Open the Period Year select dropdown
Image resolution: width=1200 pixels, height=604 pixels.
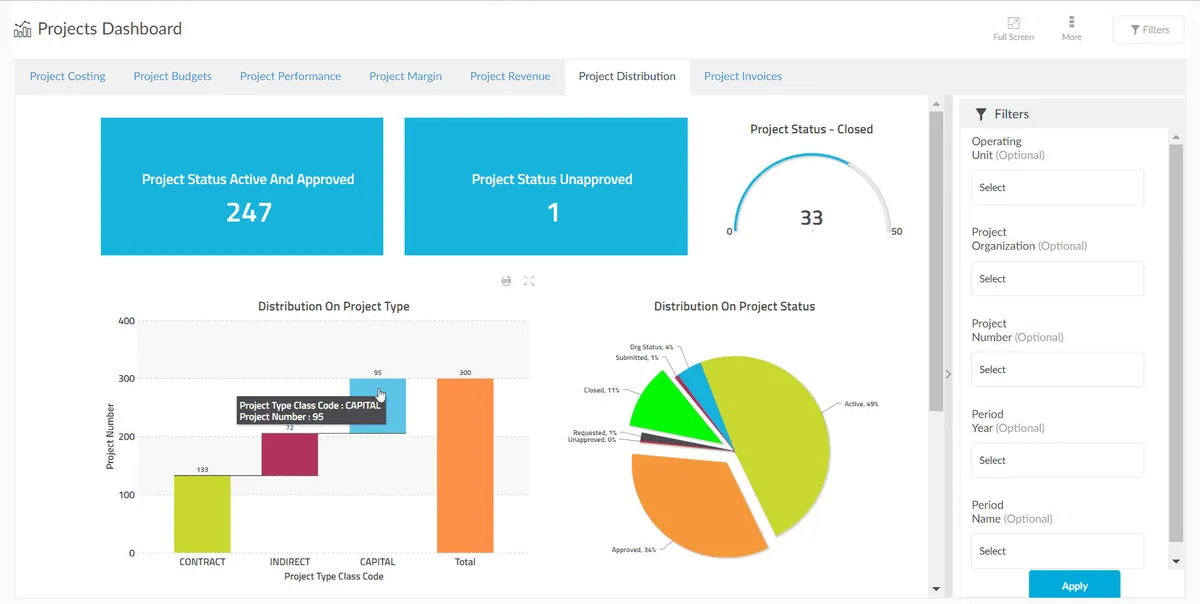[1057, 460]
